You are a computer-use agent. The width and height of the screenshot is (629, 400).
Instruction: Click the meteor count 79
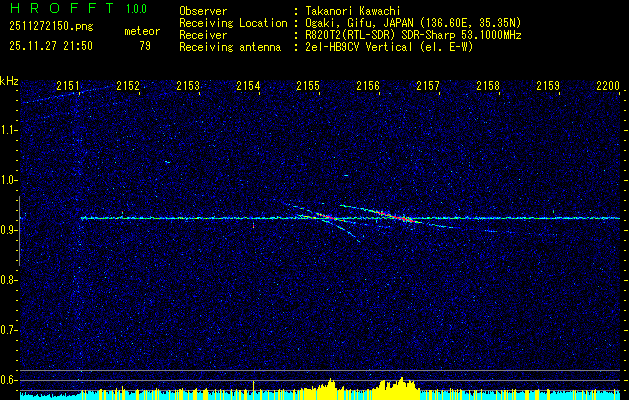tap(145, 46)
